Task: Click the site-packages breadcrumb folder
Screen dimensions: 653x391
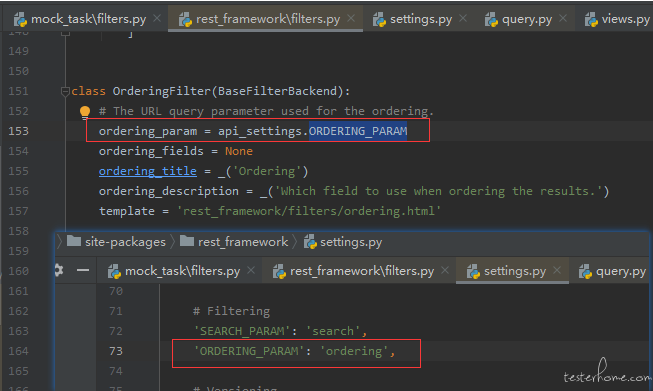Action: (x=116, y=242)
